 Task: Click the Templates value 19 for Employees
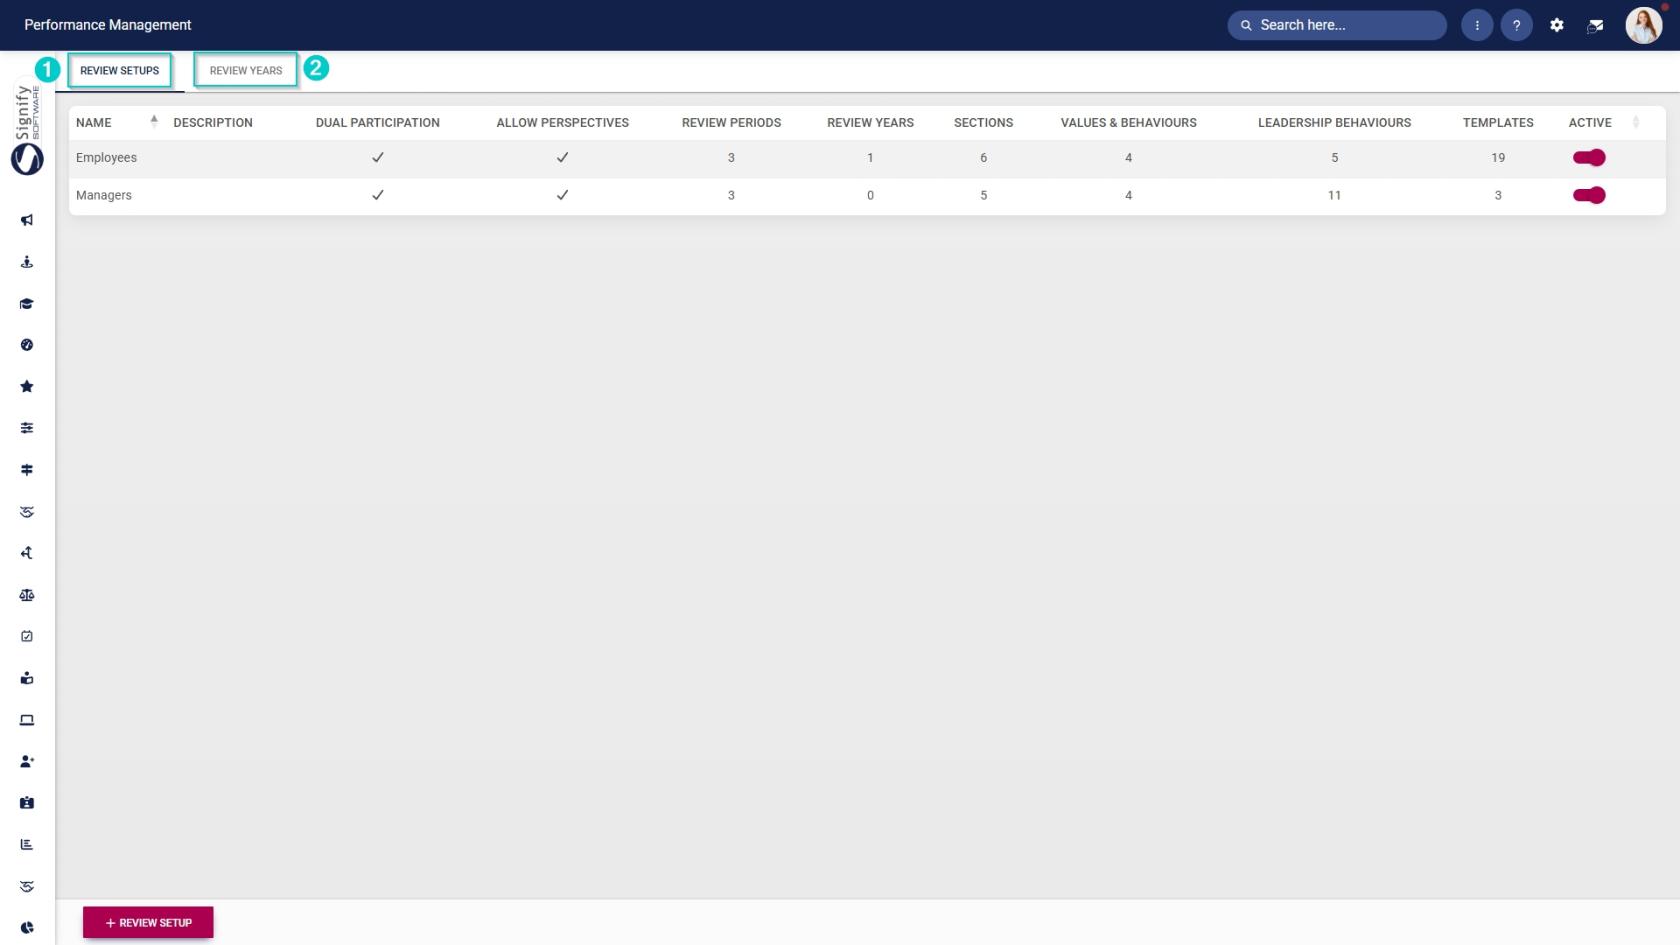tap(1498, 158)
